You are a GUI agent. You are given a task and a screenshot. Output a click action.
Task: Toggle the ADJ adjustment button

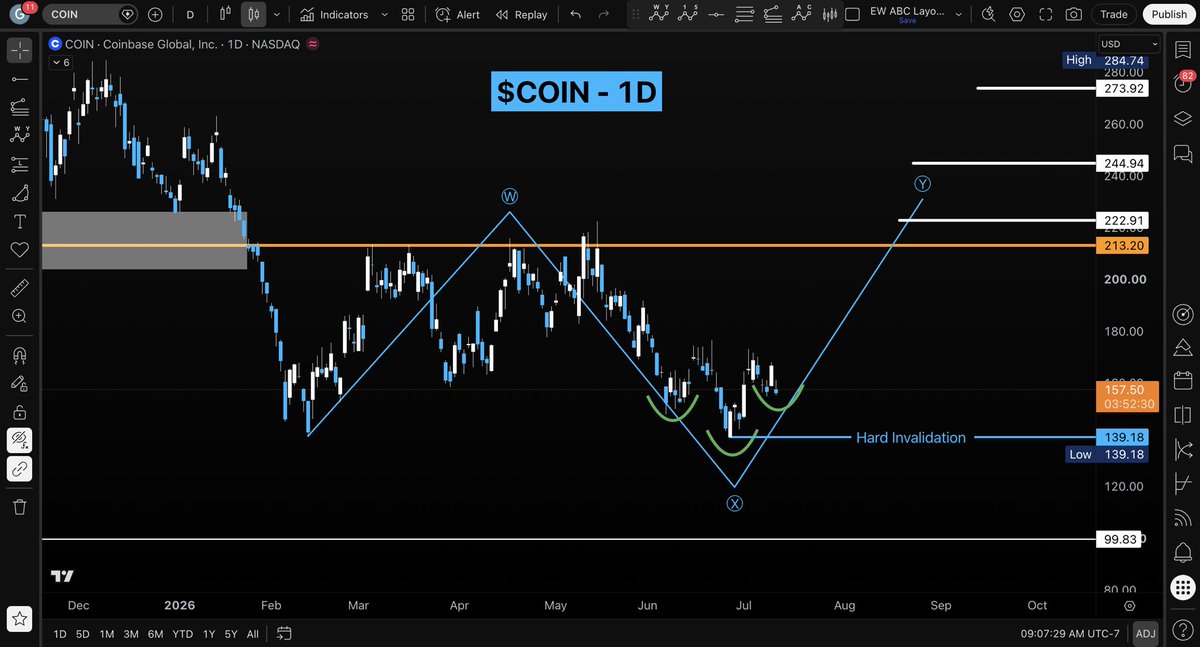coord(1145,633)
